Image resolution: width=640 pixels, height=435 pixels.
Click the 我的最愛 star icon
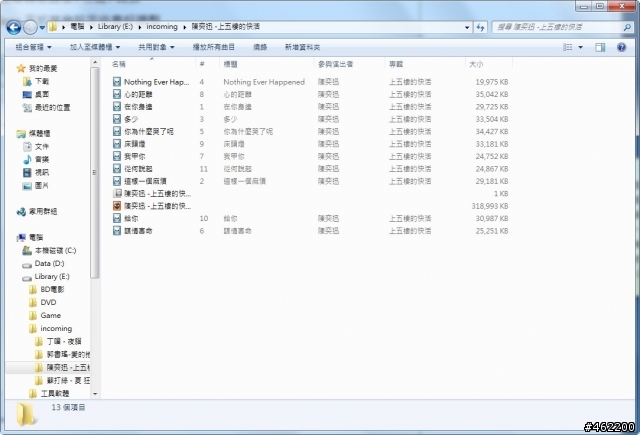[21, 68]
